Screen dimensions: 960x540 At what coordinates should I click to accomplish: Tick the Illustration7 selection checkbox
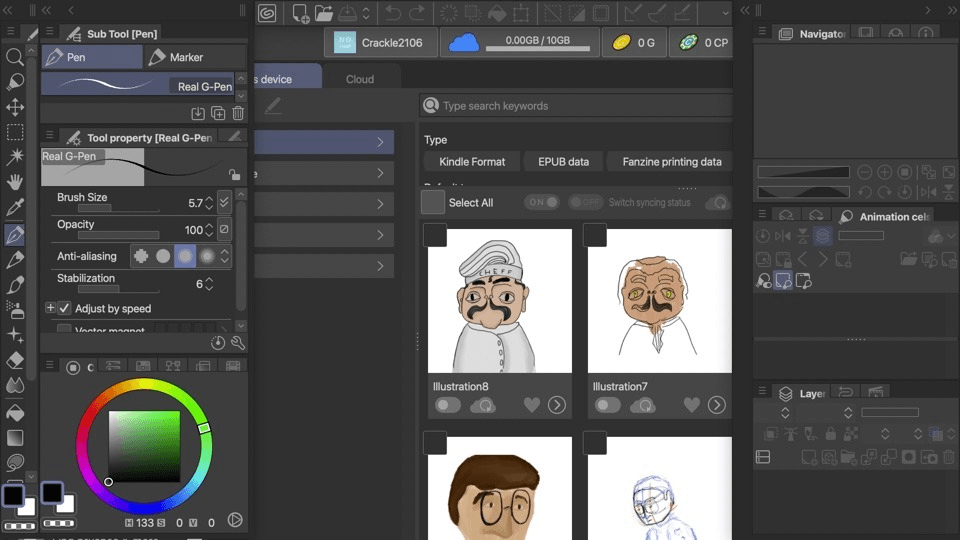[595, 235]
